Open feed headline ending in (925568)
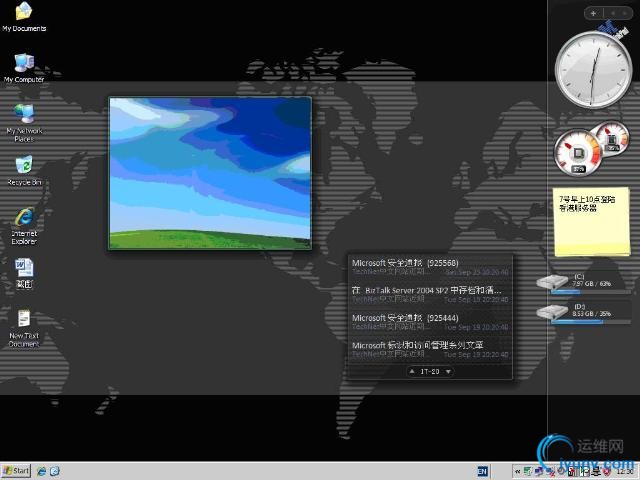This screenshot has height=480, width=640. click(x=405, y=263)
